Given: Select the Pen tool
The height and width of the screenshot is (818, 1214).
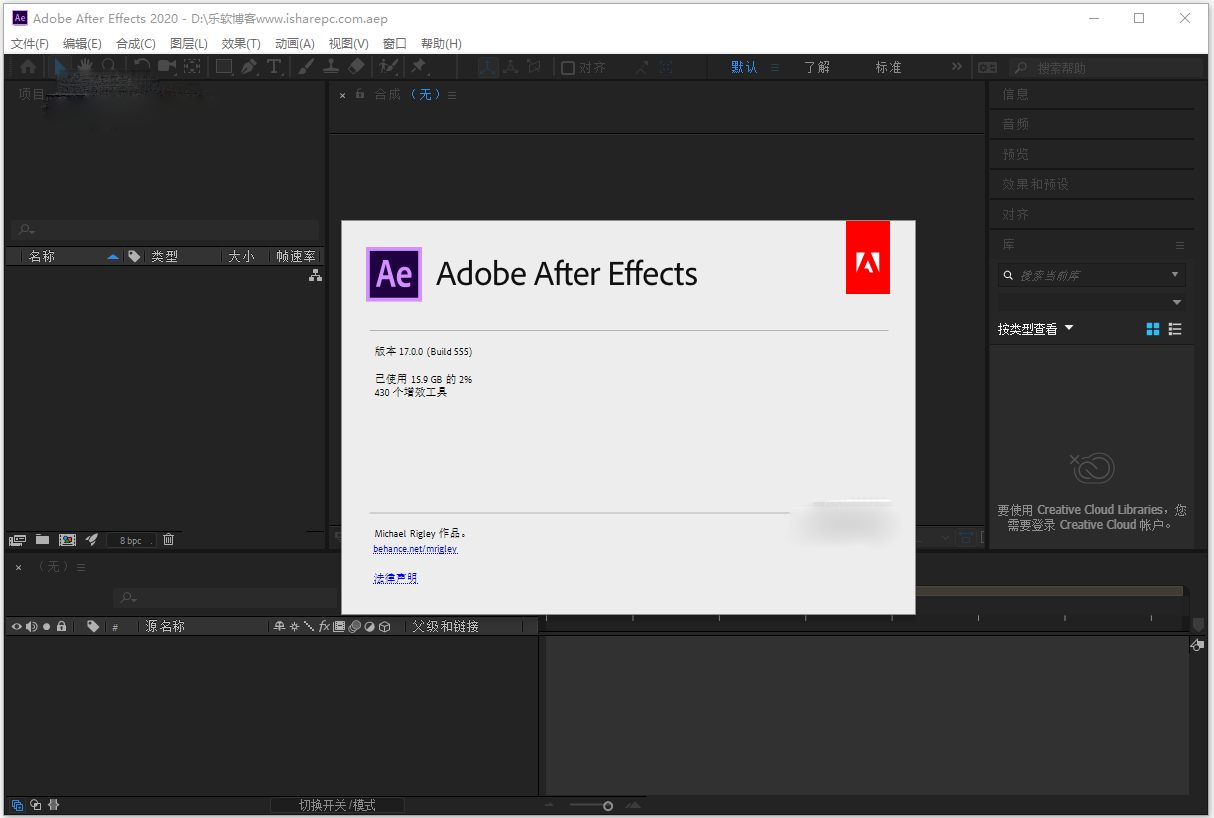Looking at the screenshot, I should pyautogui.click(x=246, y=67).
